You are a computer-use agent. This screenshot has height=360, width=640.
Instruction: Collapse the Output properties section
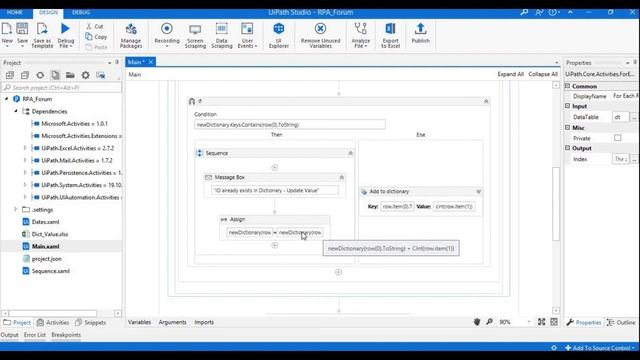pyautogui.click(x=568, y=148)
